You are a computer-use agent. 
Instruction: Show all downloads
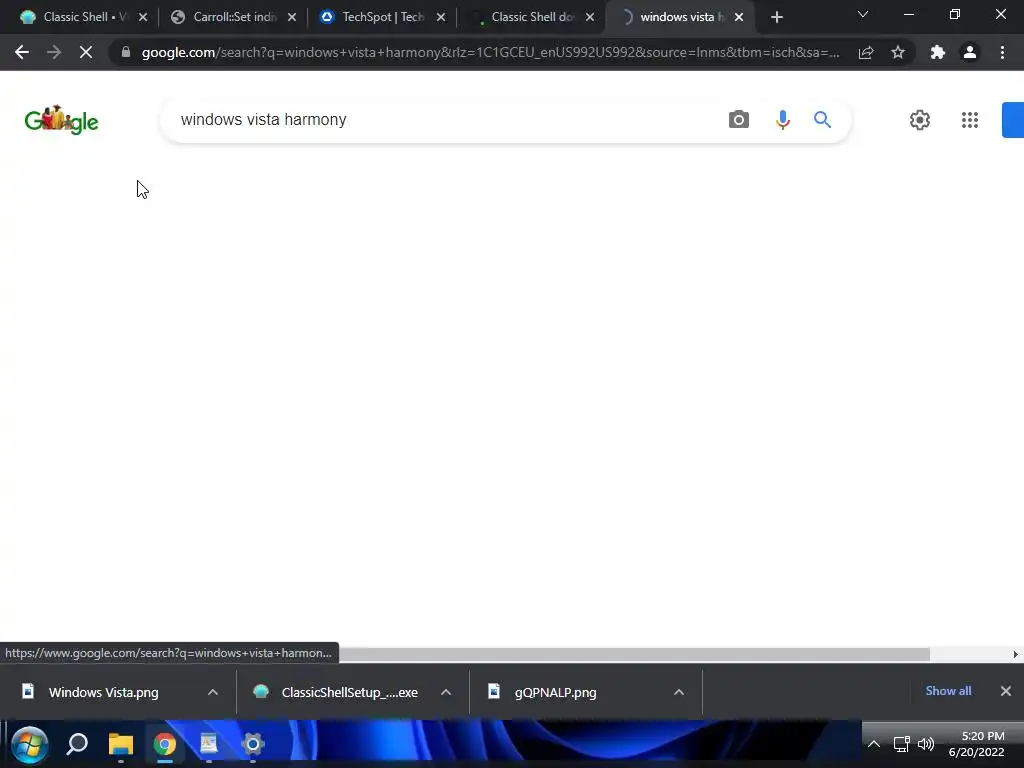click(948, 691)
